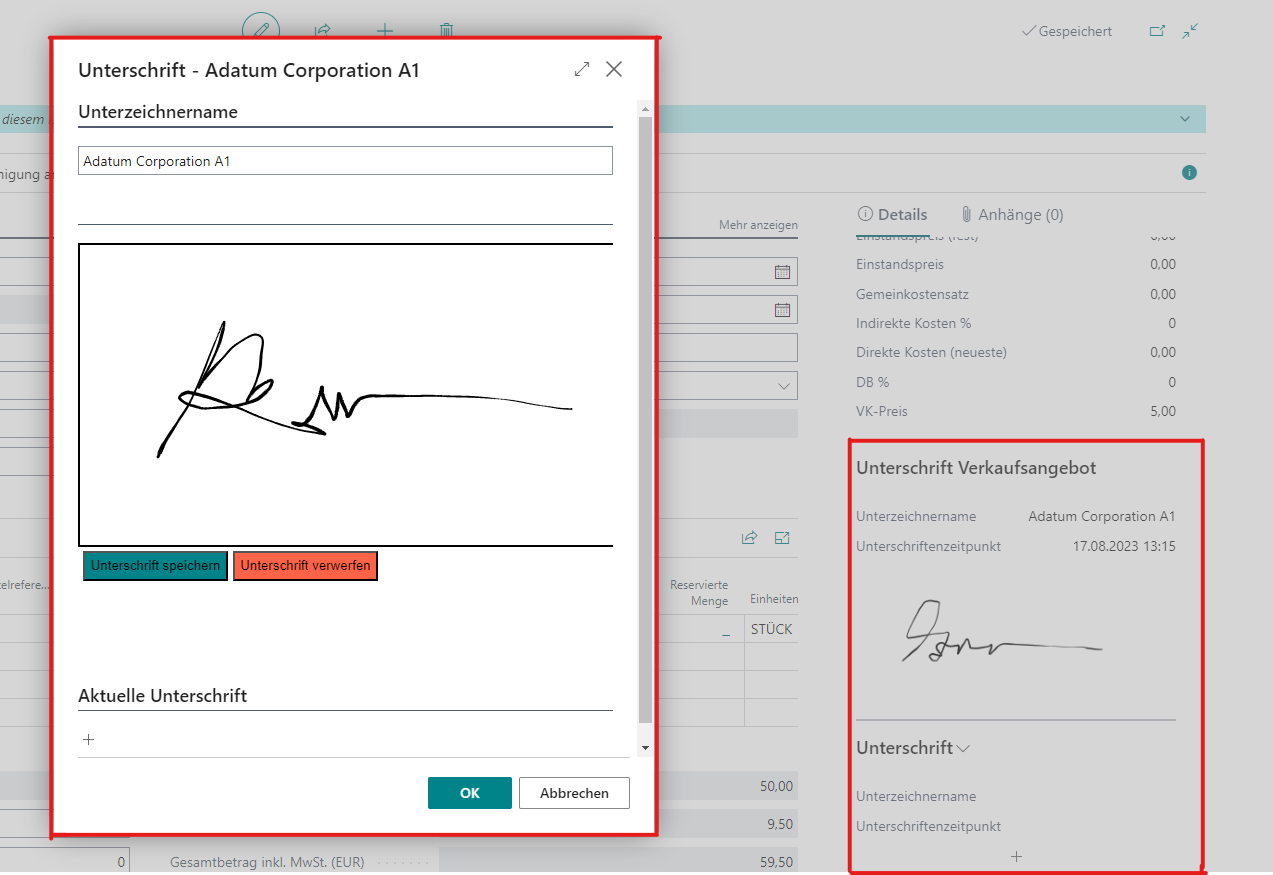
Task: Click the Share icon in the top toolbar
Action: (x=322, y=31)
